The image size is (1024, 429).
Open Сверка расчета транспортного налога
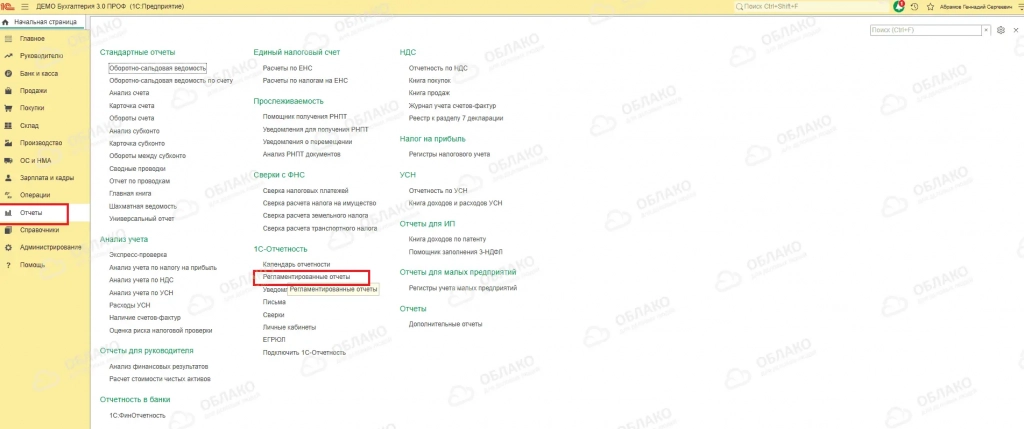[319, 229]
